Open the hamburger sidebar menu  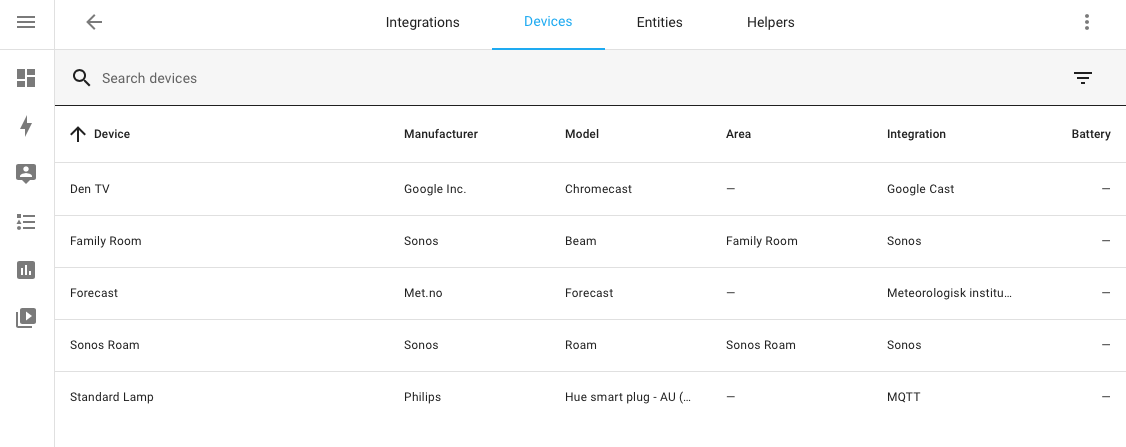(x=26, y=22)
